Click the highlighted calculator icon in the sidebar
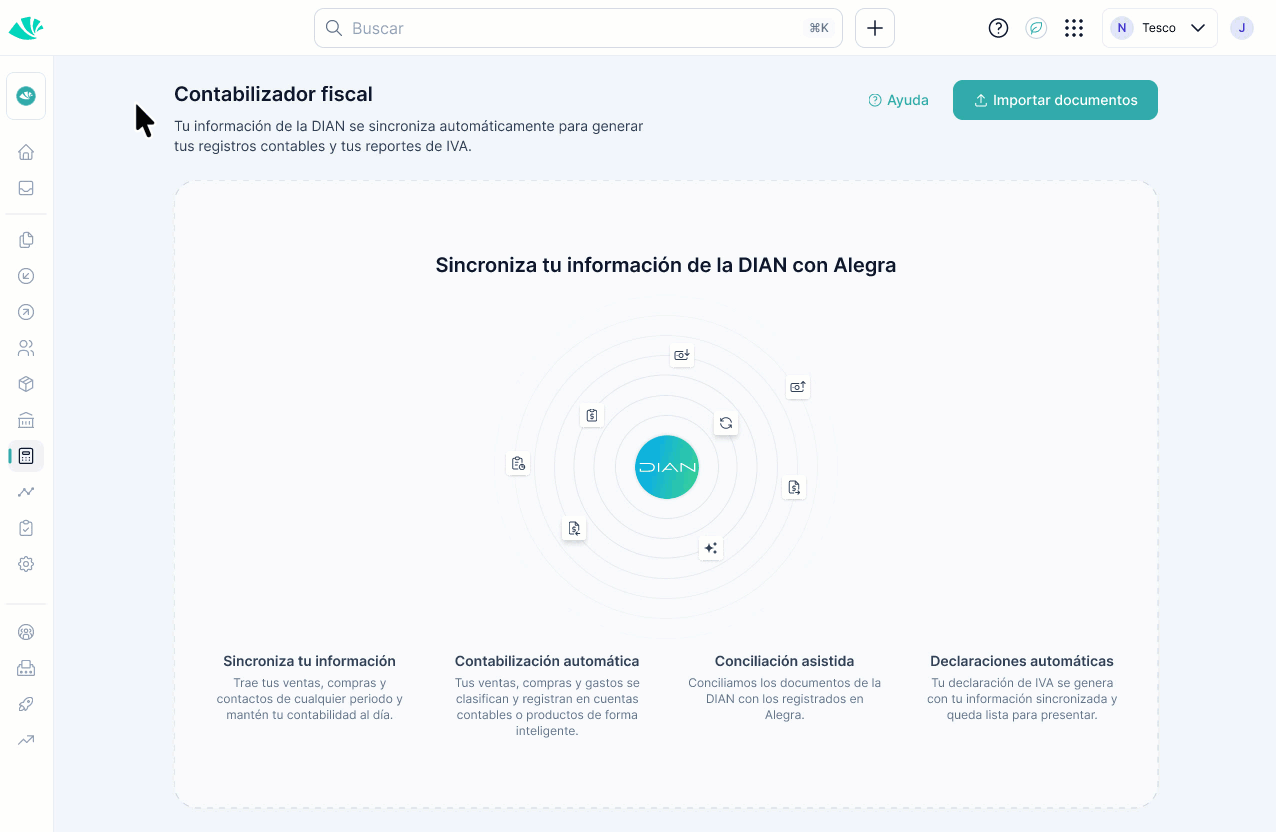The height and width of the screenshot is (832, 1276). point(26,456)
